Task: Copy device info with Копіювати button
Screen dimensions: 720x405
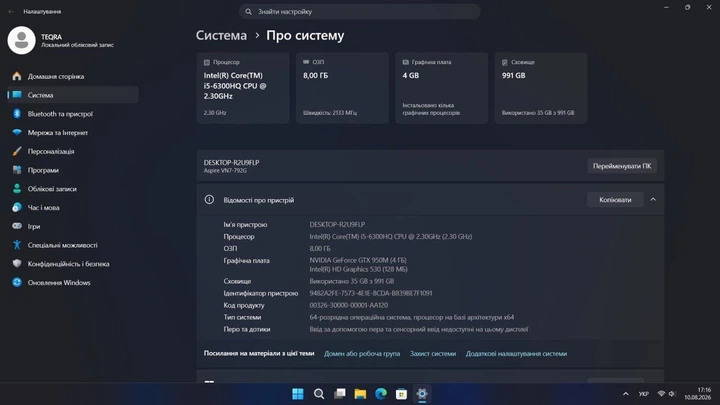Action: click(615, 200)
